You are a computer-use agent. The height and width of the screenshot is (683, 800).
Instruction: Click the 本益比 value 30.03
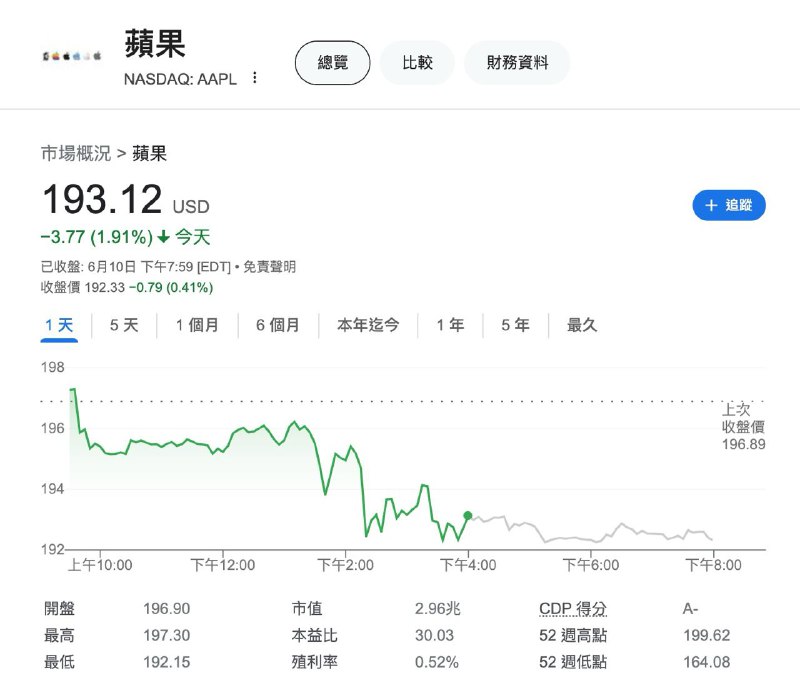(x=434, y=636)
